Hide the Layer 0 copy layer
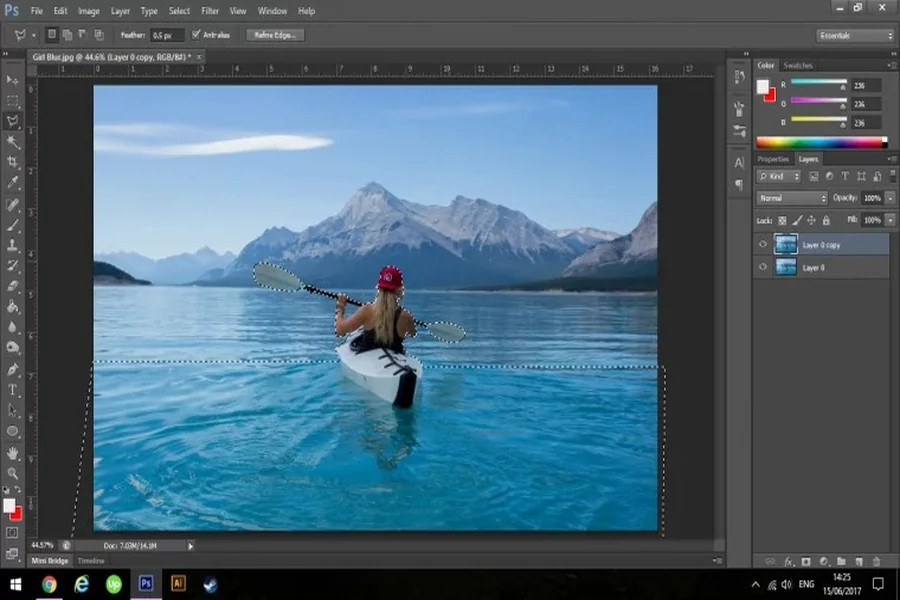900x600 pixels. (763, 244)
